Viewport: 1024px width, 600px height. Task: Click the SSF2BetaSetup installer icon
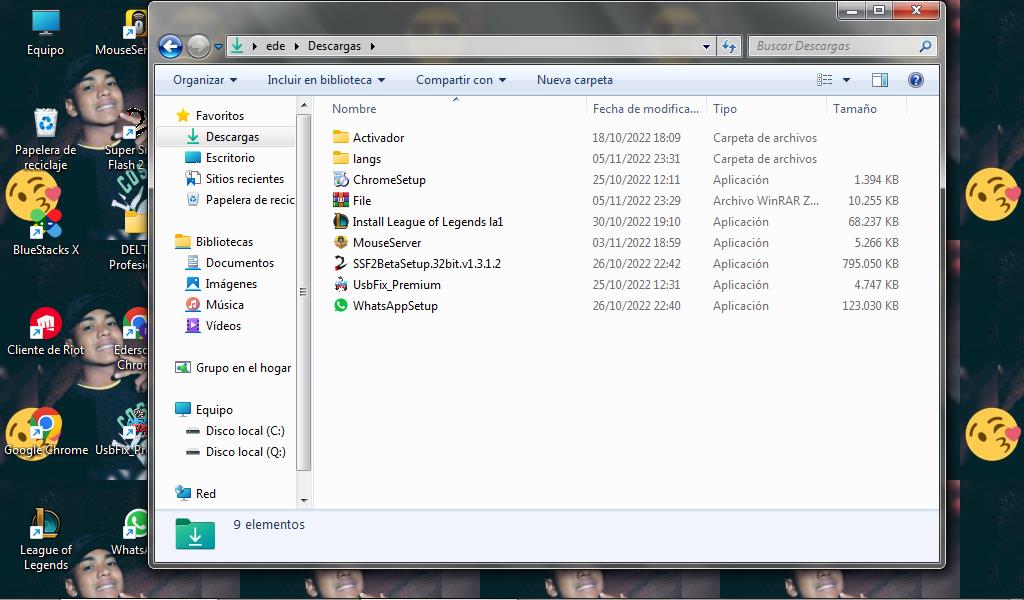(x=341, y=264)
